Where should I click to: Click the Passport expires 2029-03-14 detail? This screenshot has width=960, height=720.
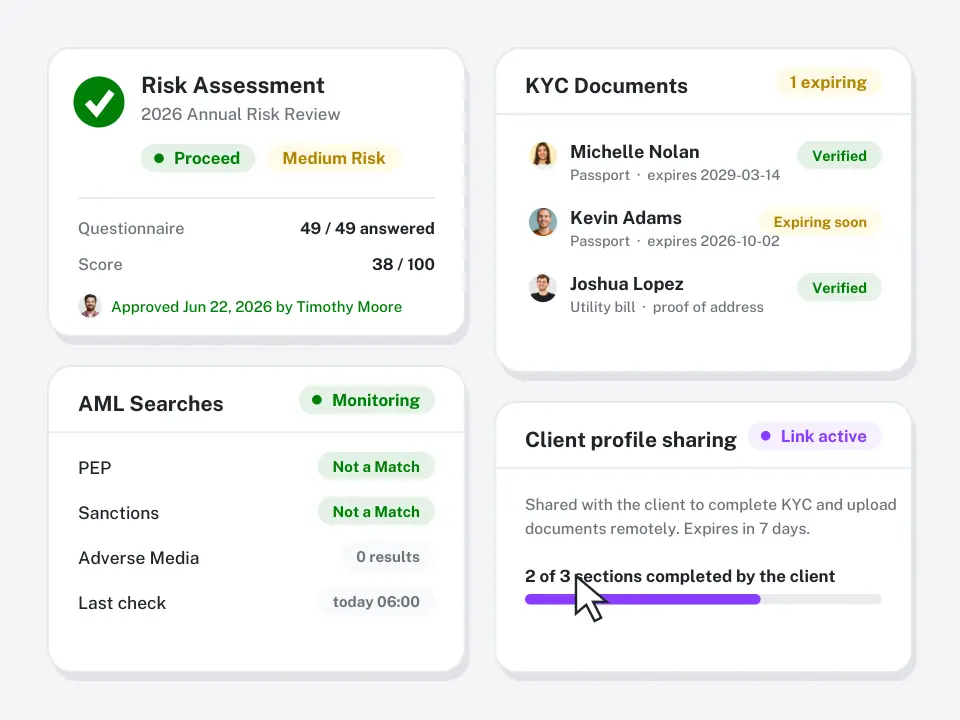[675, 175]
